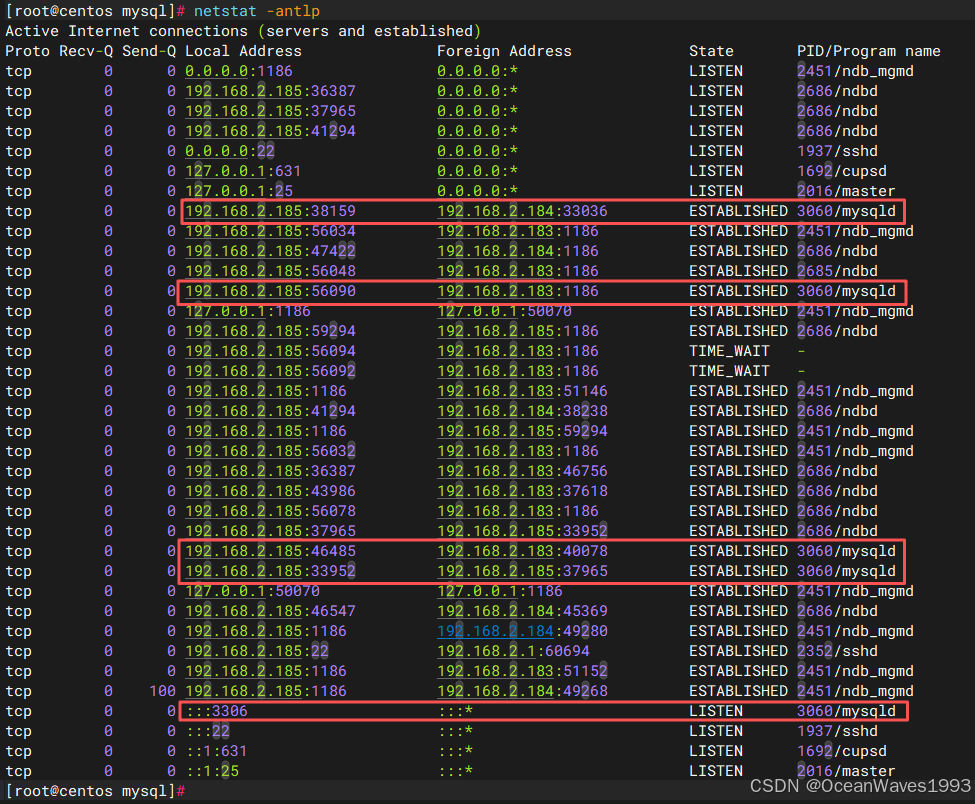Click the Send-Q value 100

coord(163,691)
